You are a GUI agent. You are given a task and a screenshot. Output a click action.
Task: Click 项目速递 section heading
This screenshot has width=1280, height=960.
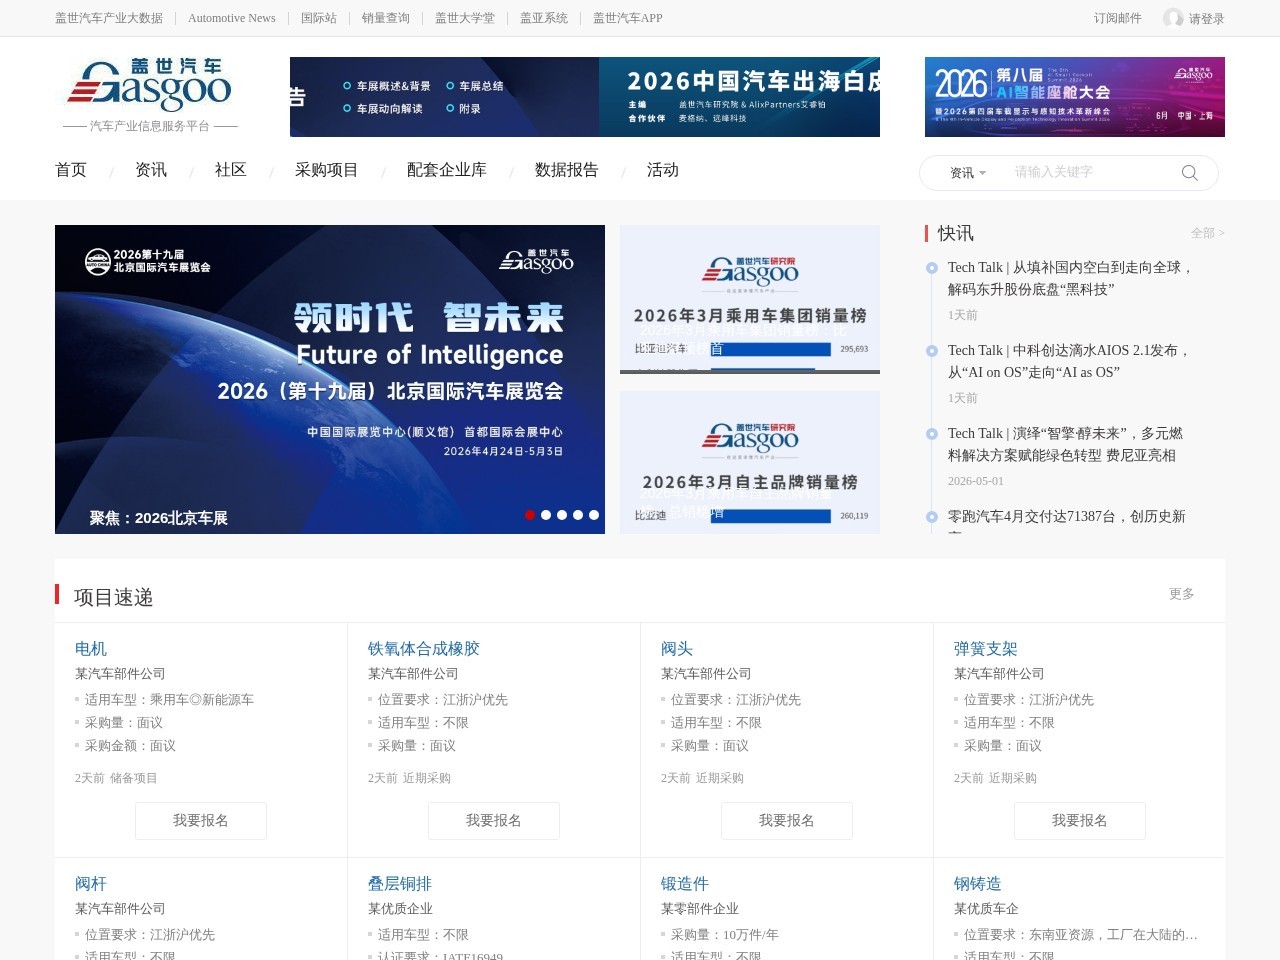click(114, 597)
